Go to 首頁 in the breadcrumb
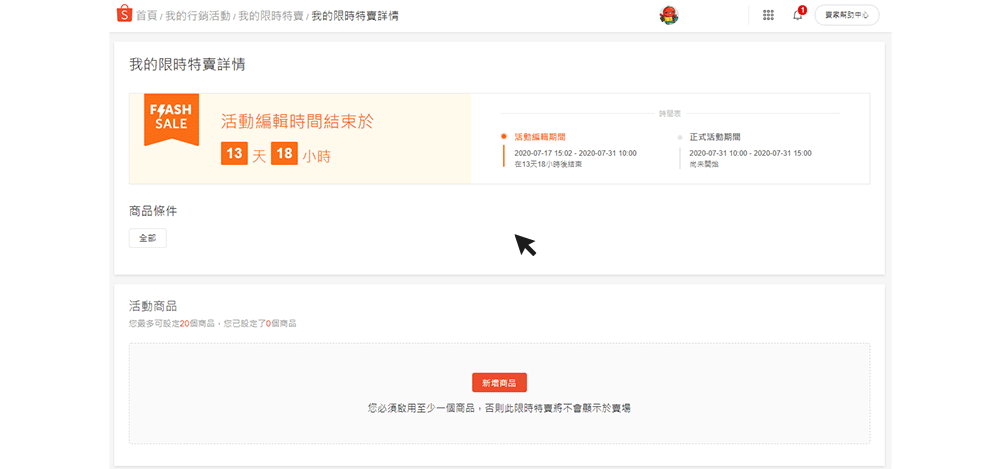 (x=147, y=16)
